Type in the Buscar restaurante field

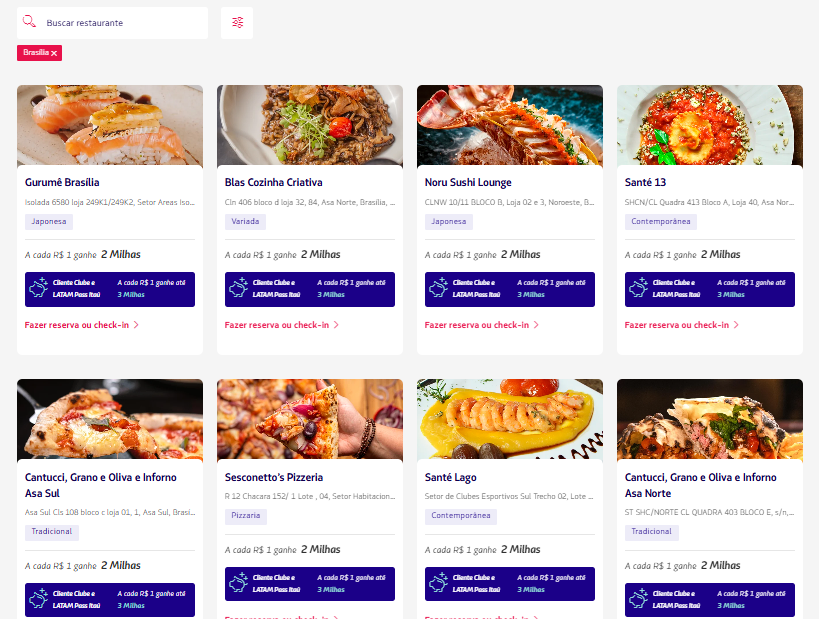coord(120,22)
